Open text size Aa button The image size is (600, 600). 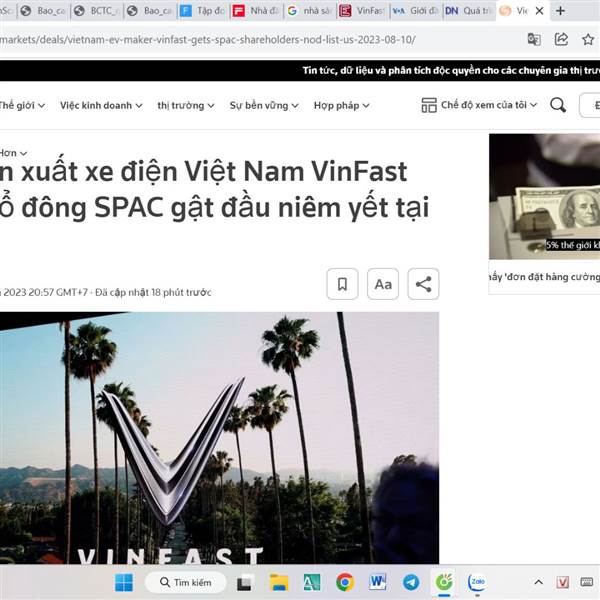383,284
